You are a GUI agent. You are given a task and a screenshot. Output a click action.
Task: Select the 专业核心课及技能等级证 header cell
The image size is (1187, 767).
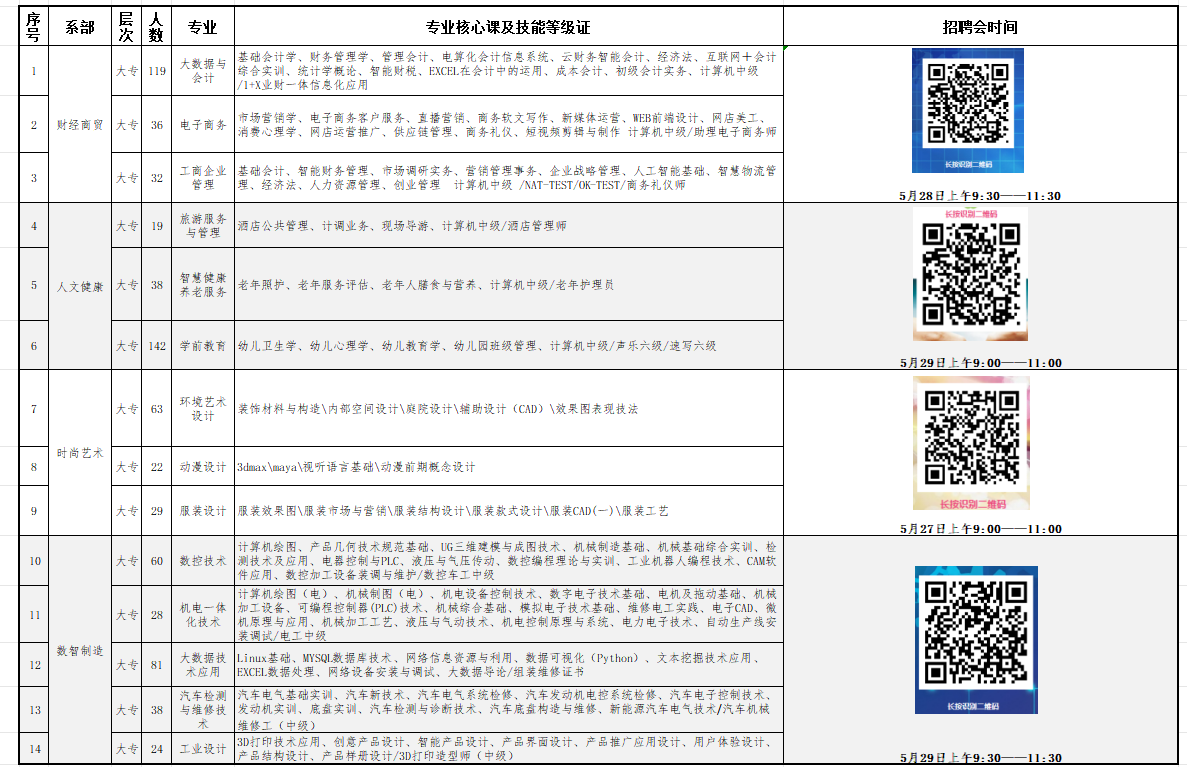point(508,27)
